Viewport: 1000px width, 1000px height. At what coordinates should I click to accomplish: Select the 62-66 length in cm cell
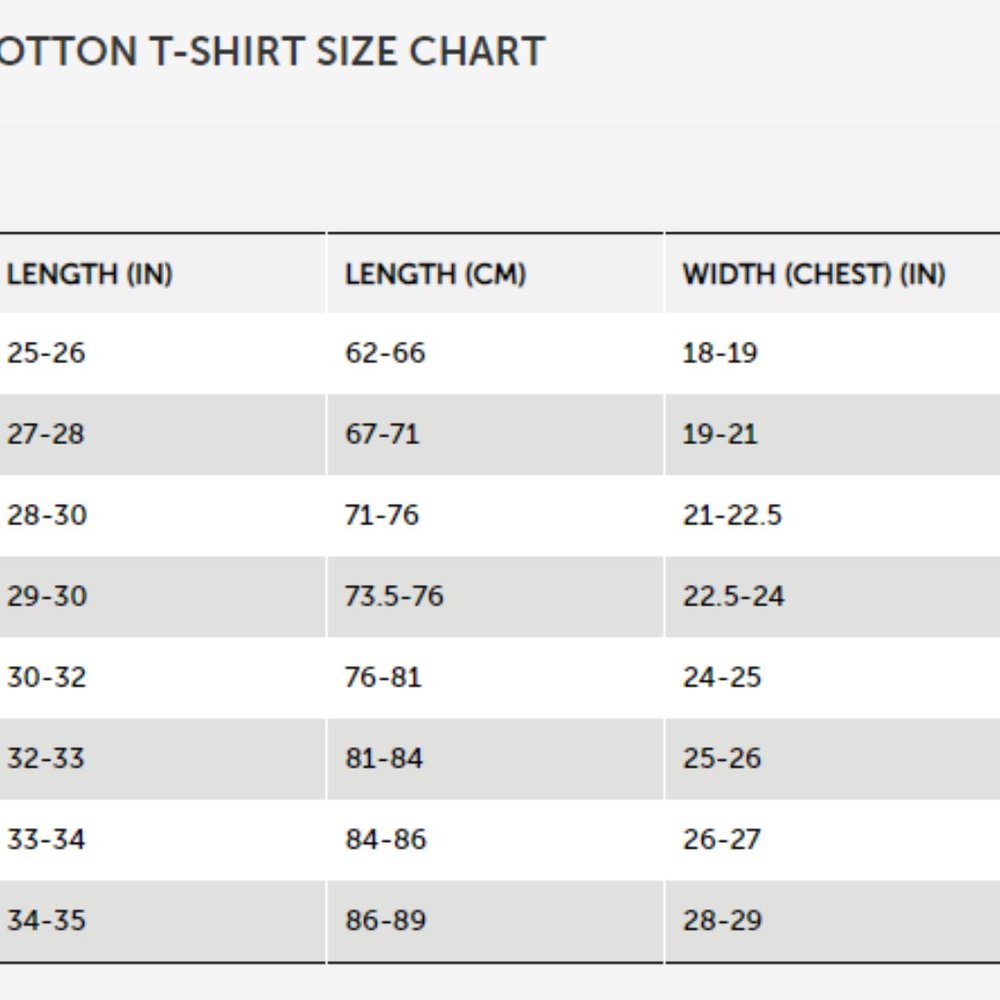coord(495,353)
